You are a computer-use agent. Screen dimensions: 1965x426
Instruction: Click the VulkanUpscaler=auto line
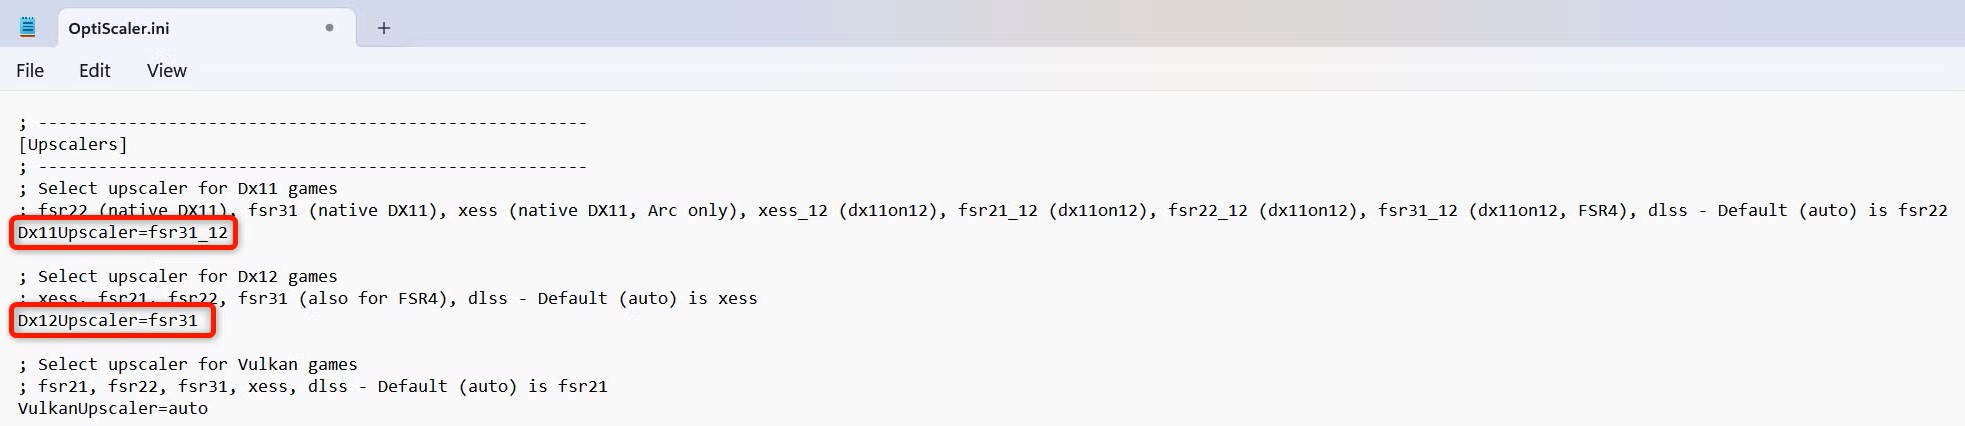tap(113, 409)
